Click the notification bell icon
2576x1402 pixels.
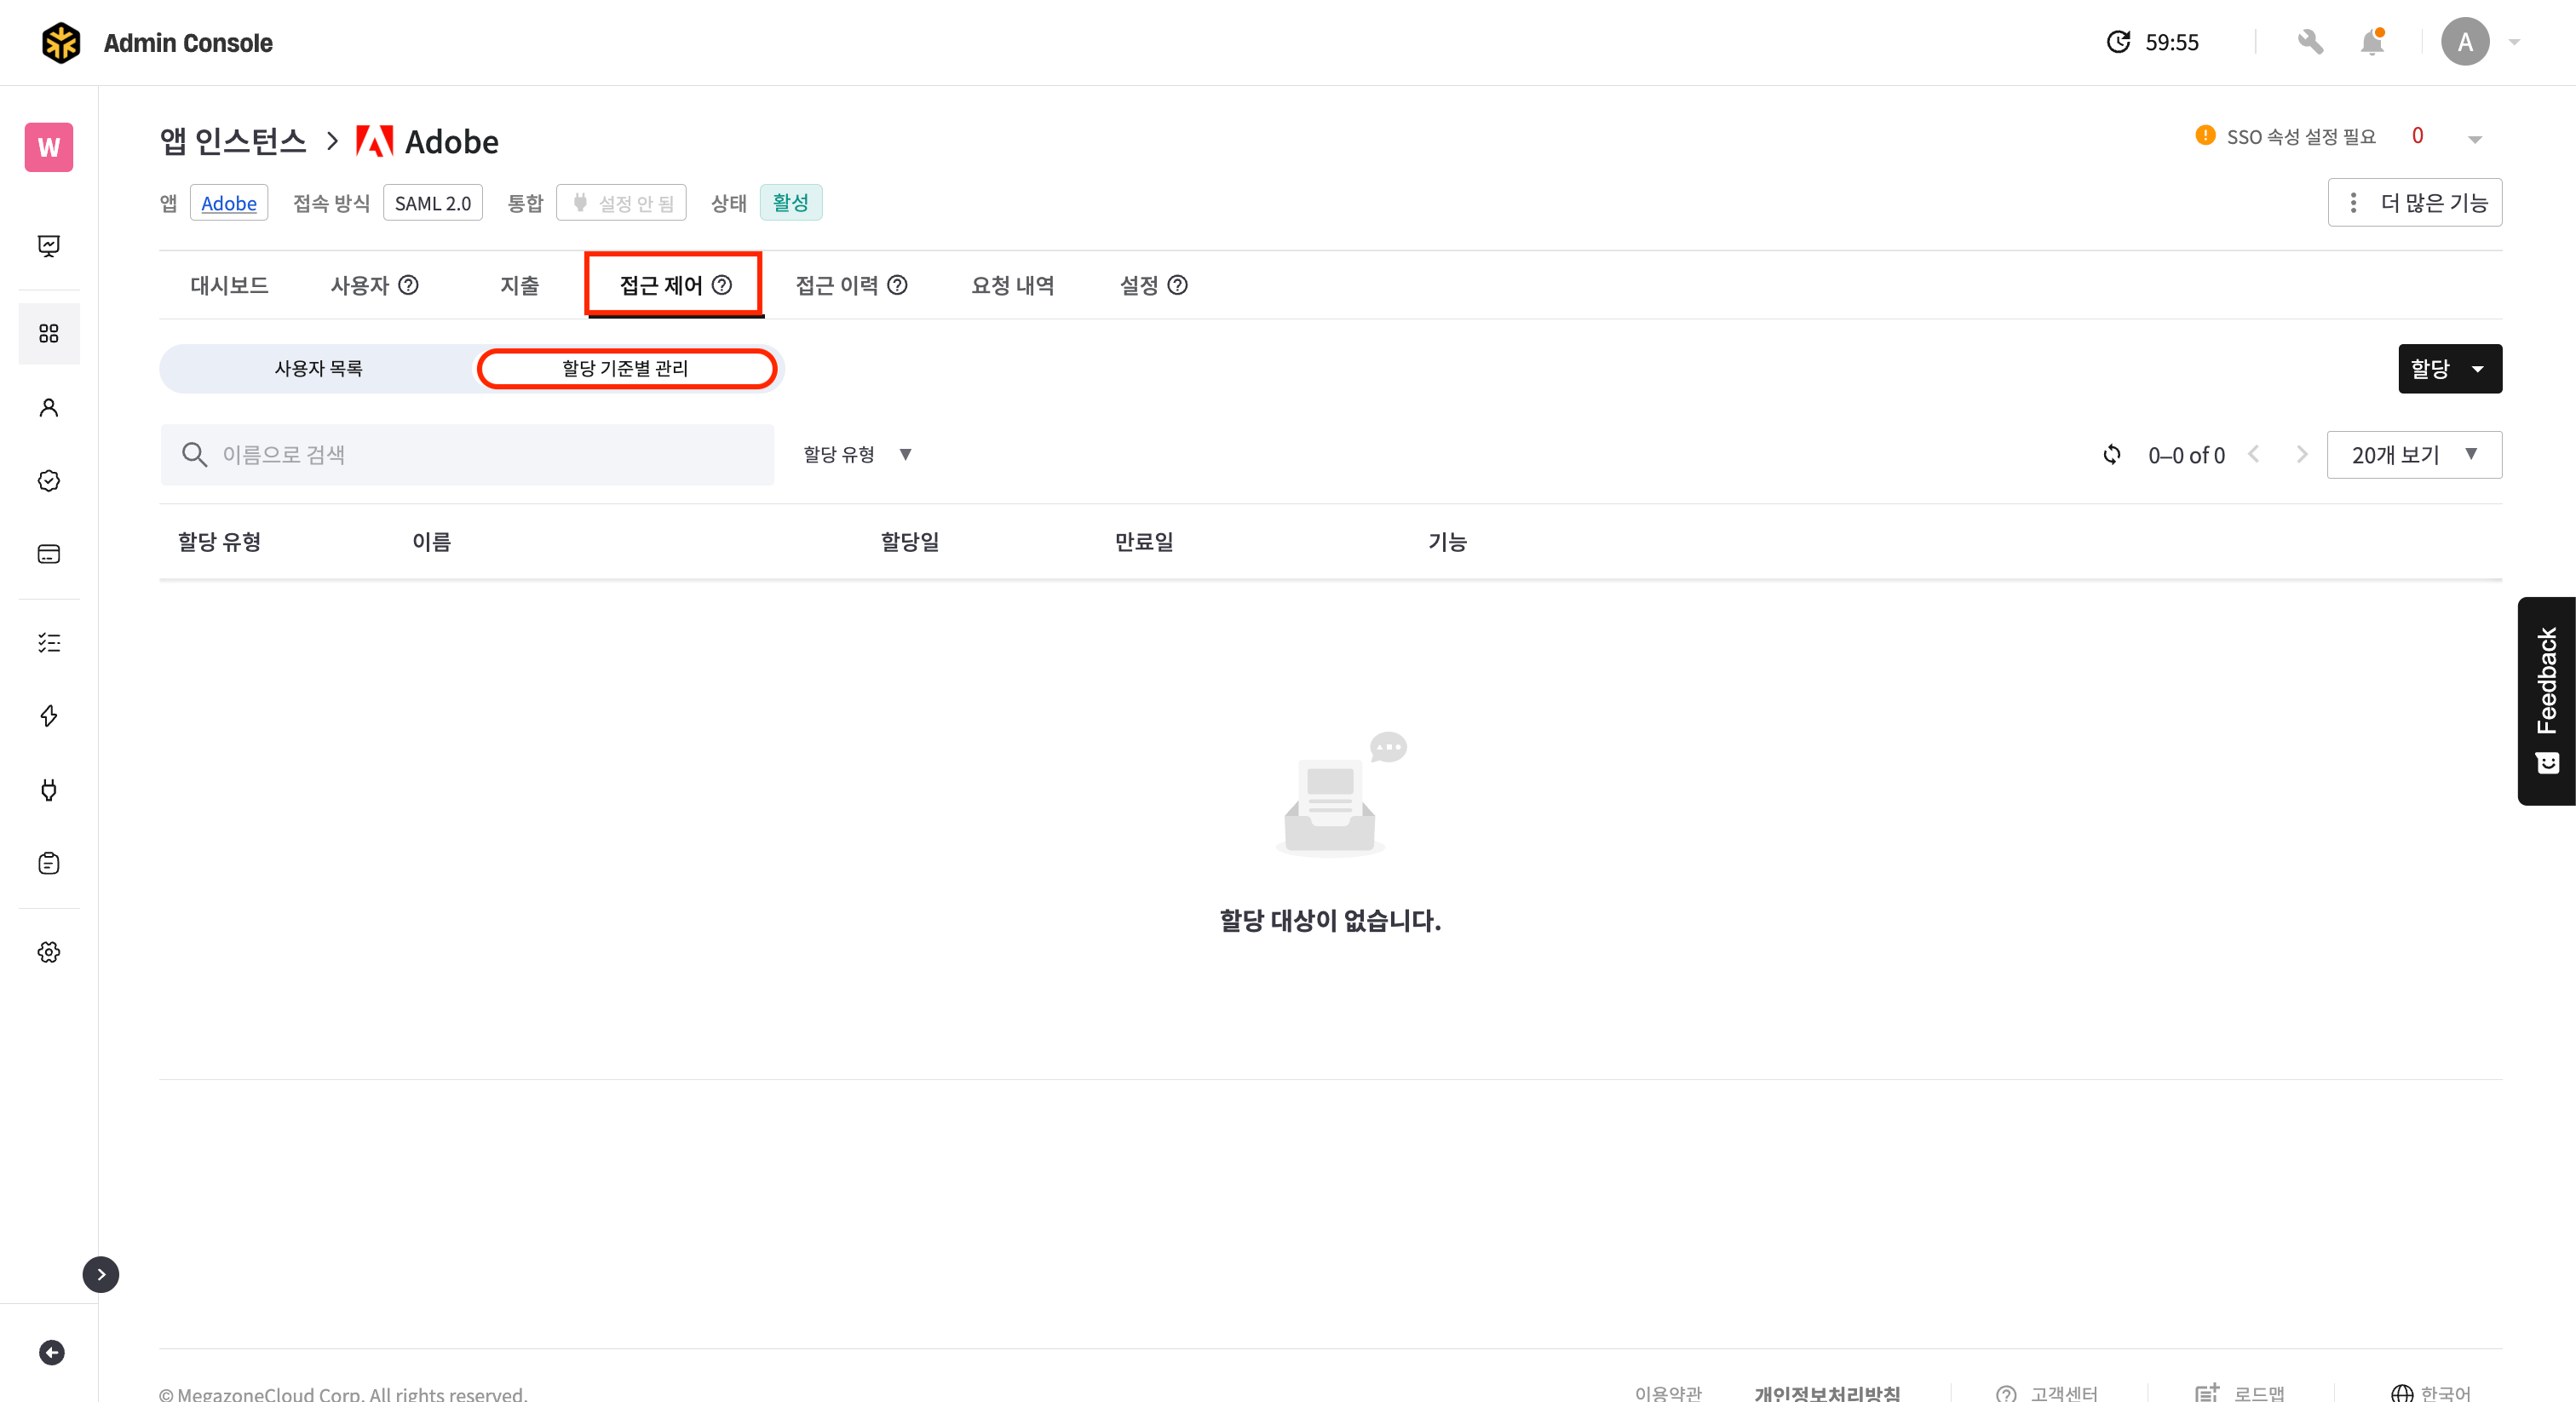point(2371,43)
